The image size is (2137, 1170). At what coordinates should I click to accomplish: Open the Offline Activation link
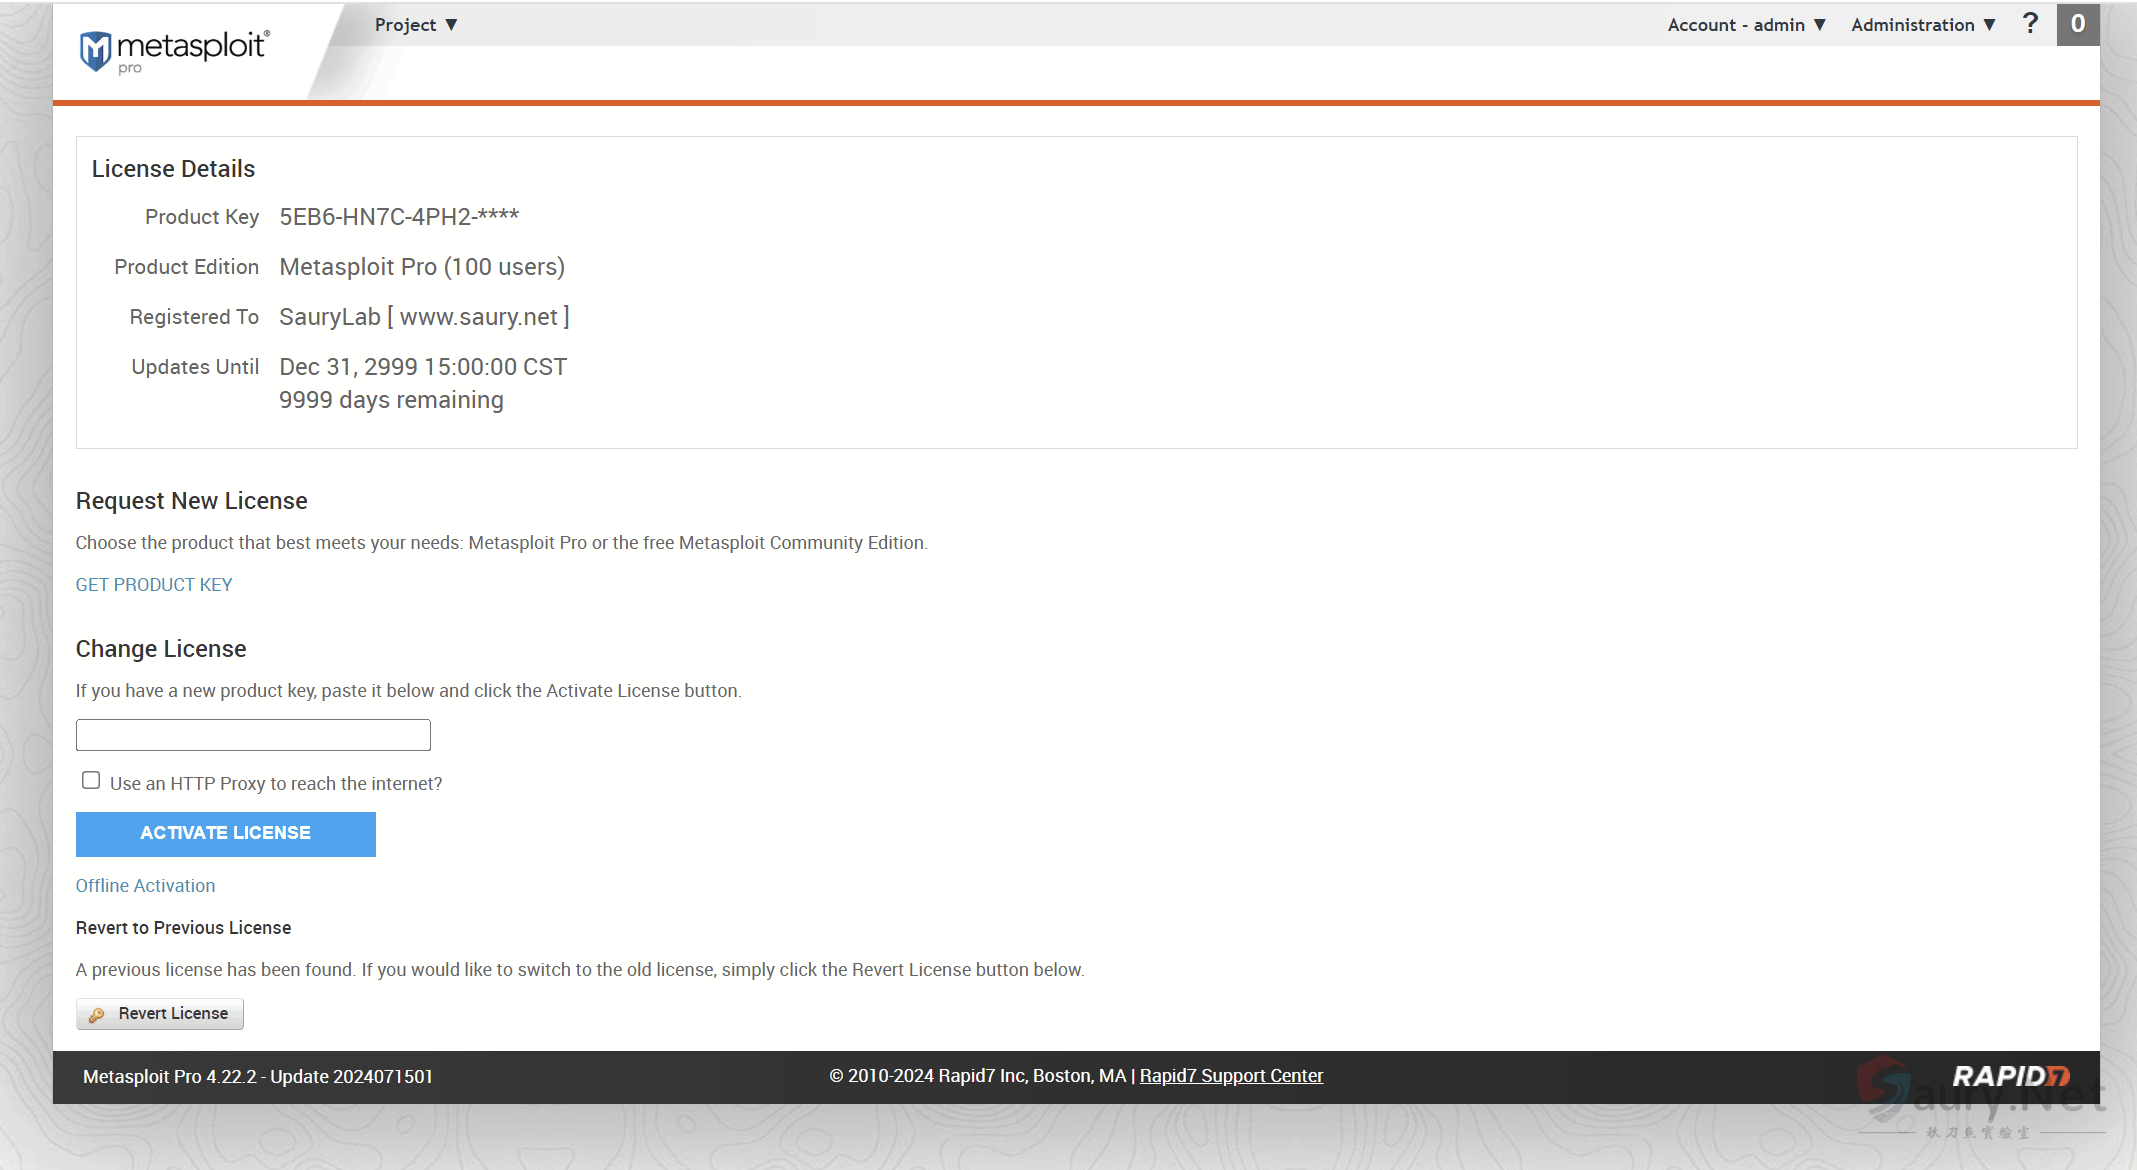click(x=145, y=886)
